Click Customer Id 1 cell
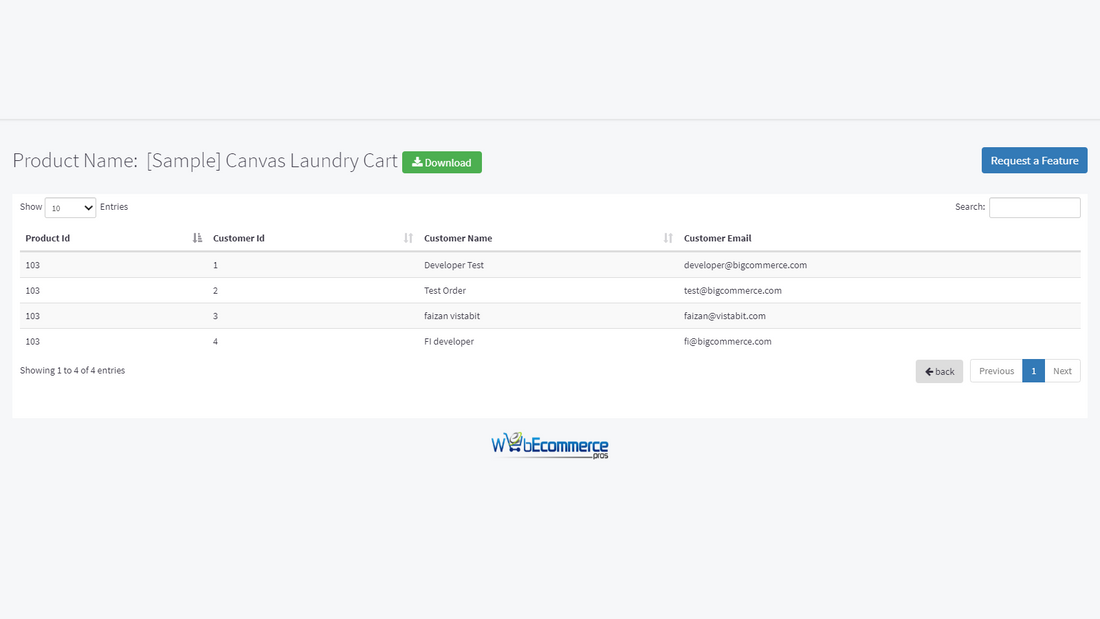 click(215, 265)
